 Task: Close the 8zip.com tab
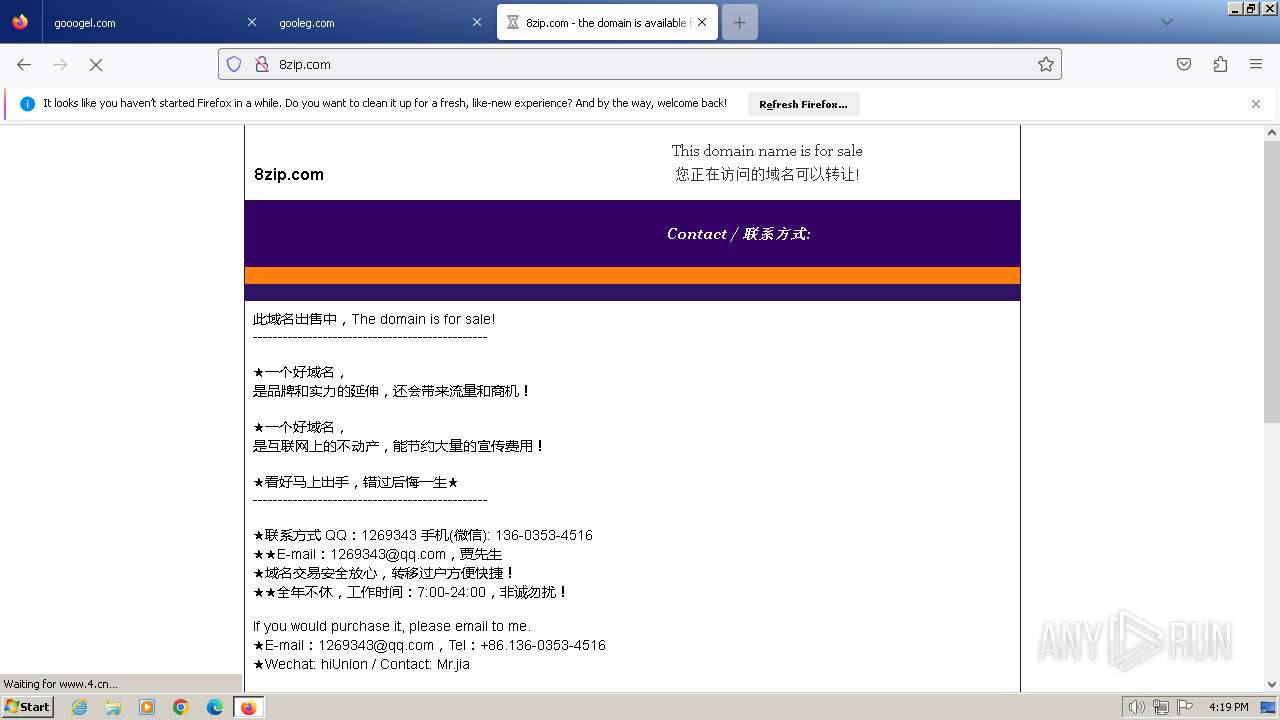(702, 22)
